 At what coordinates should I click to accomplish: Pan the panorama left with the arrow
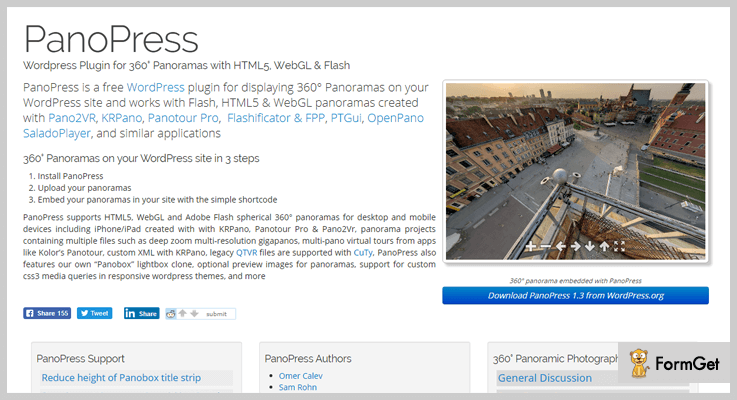tap(560, 246)
